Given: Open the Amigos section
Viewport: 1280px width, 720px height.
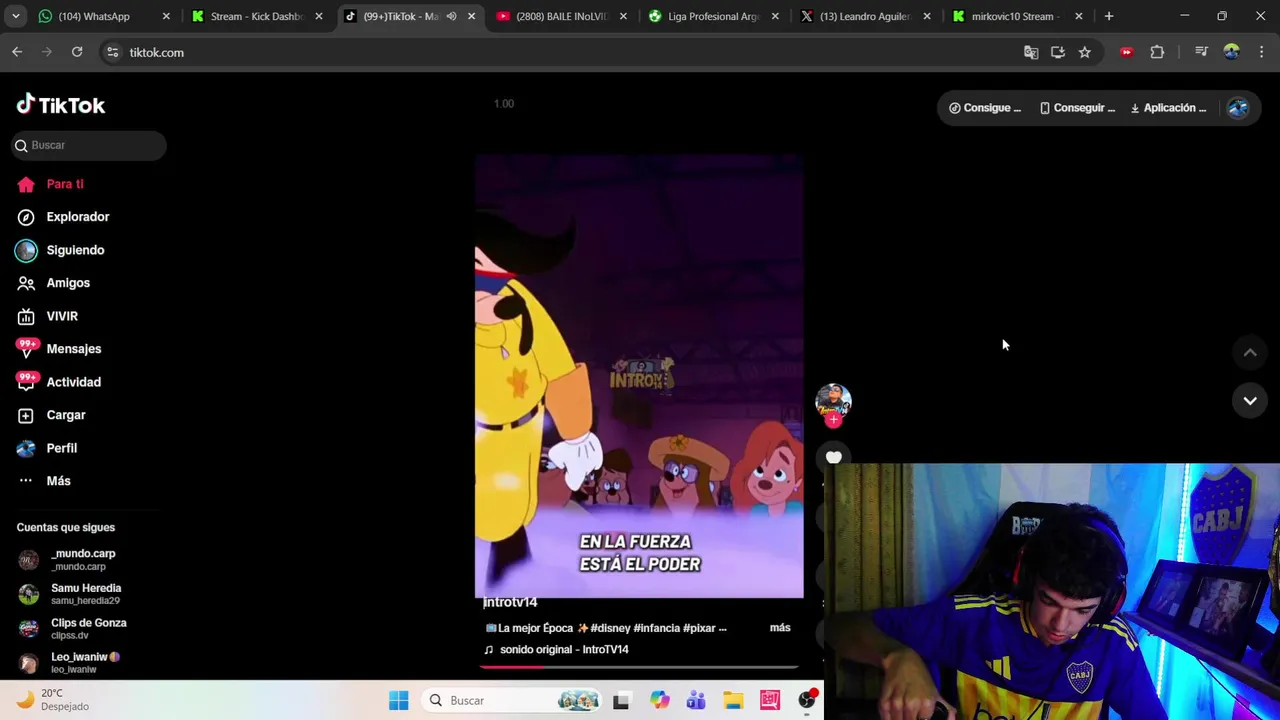Looking at the screenshot, I should tap(53, 283).
